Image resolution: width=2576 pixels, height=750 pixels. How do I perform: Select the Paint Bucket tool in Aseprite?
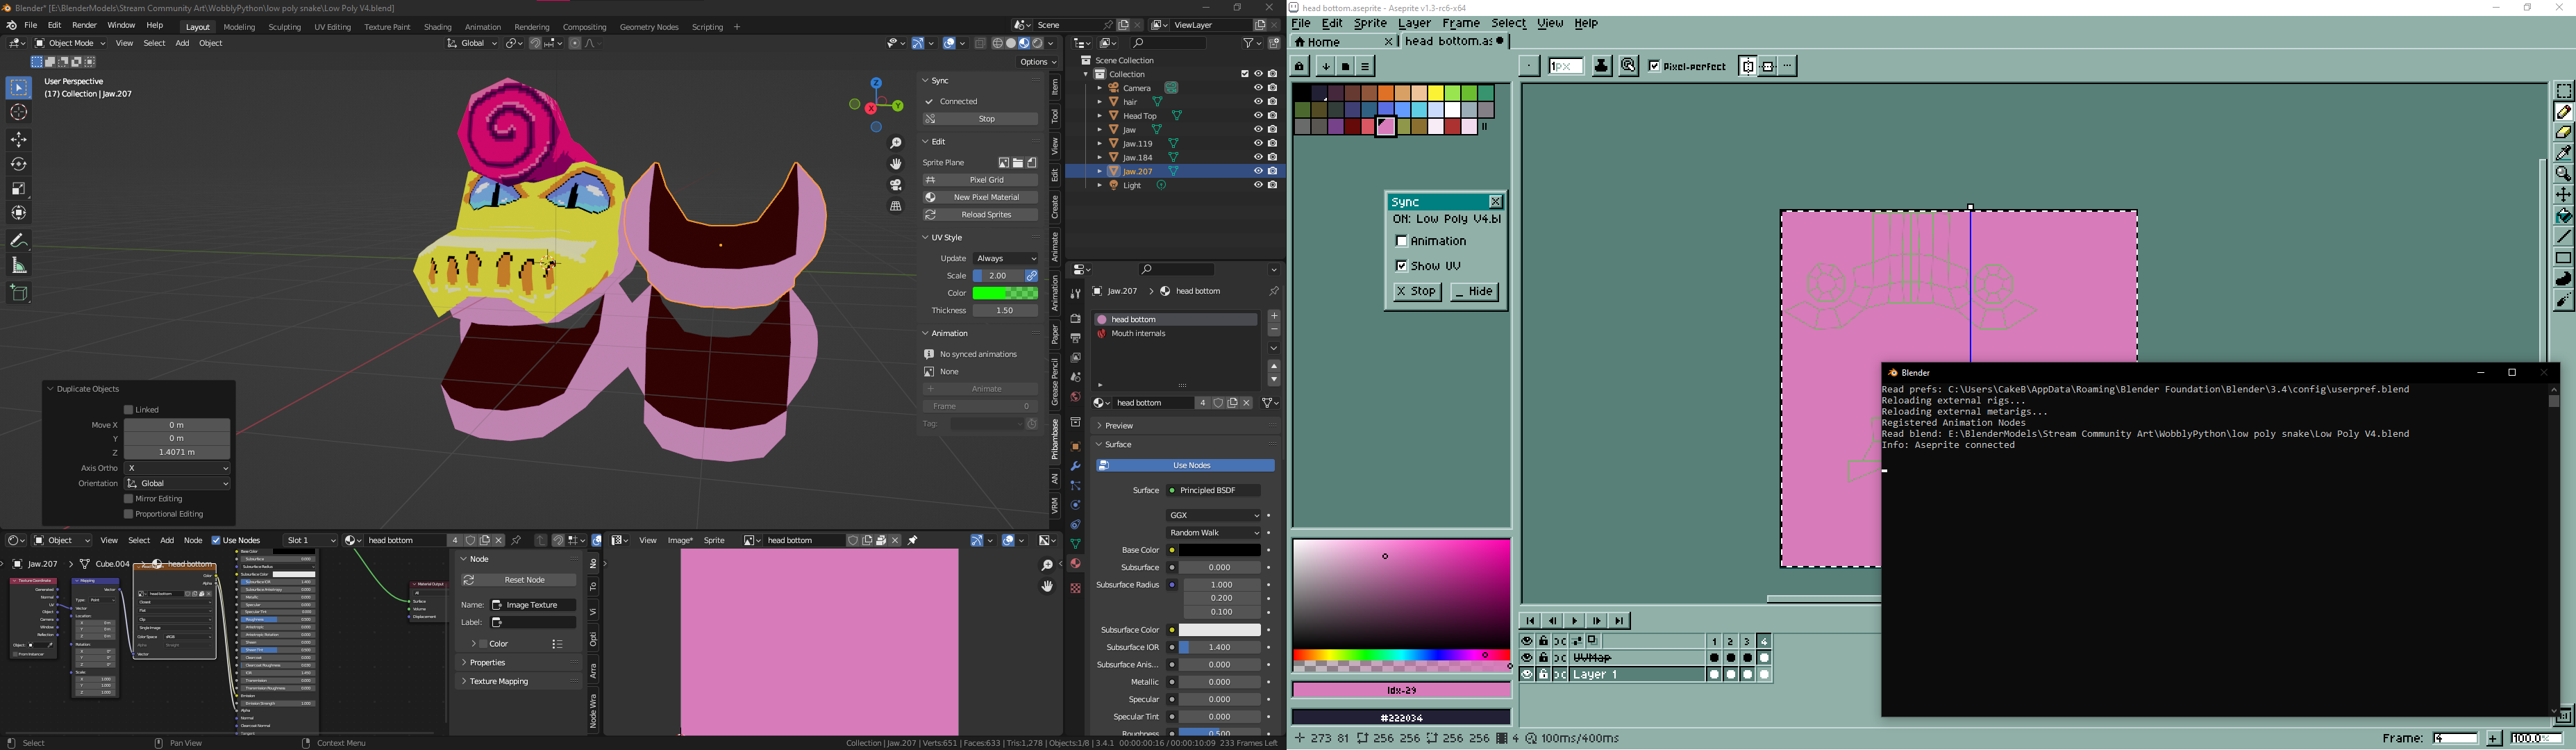click(x=2563, y=216)
